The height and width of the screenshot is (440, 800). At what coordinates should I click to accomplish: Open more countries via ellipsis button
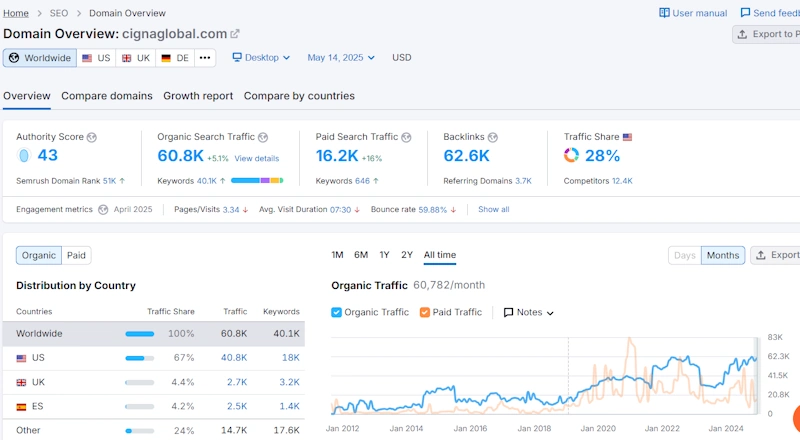click(x=205, y=58)
